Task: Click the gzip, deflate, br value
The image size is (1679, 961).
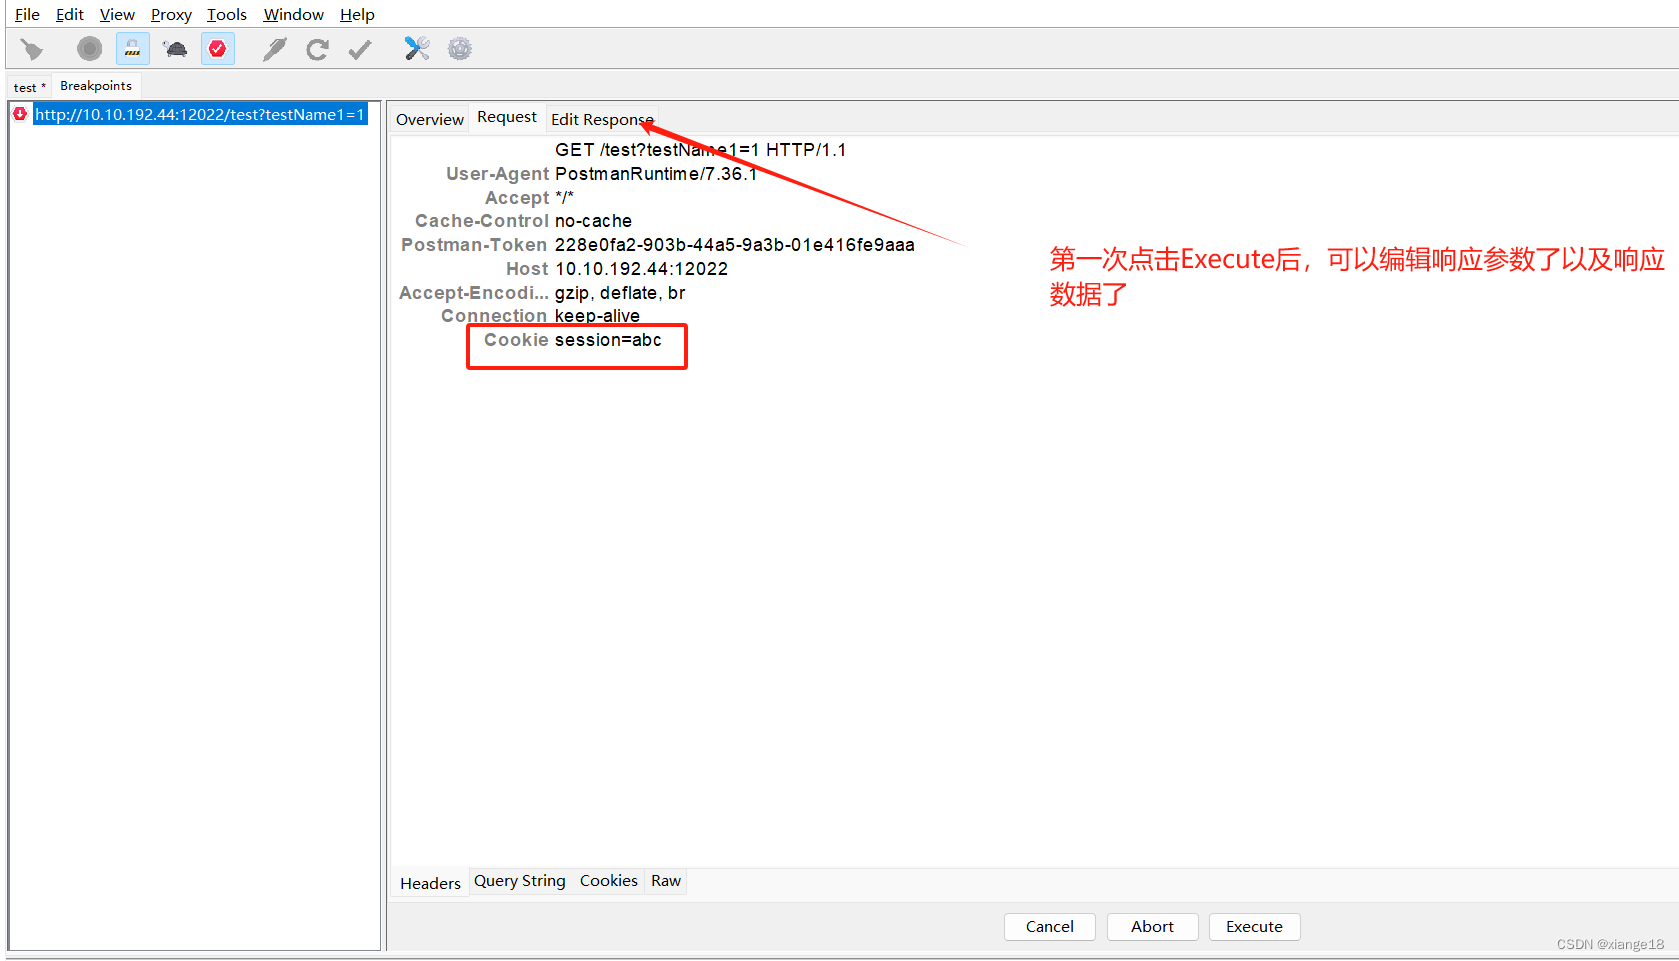Action: [x=620, y=293]
